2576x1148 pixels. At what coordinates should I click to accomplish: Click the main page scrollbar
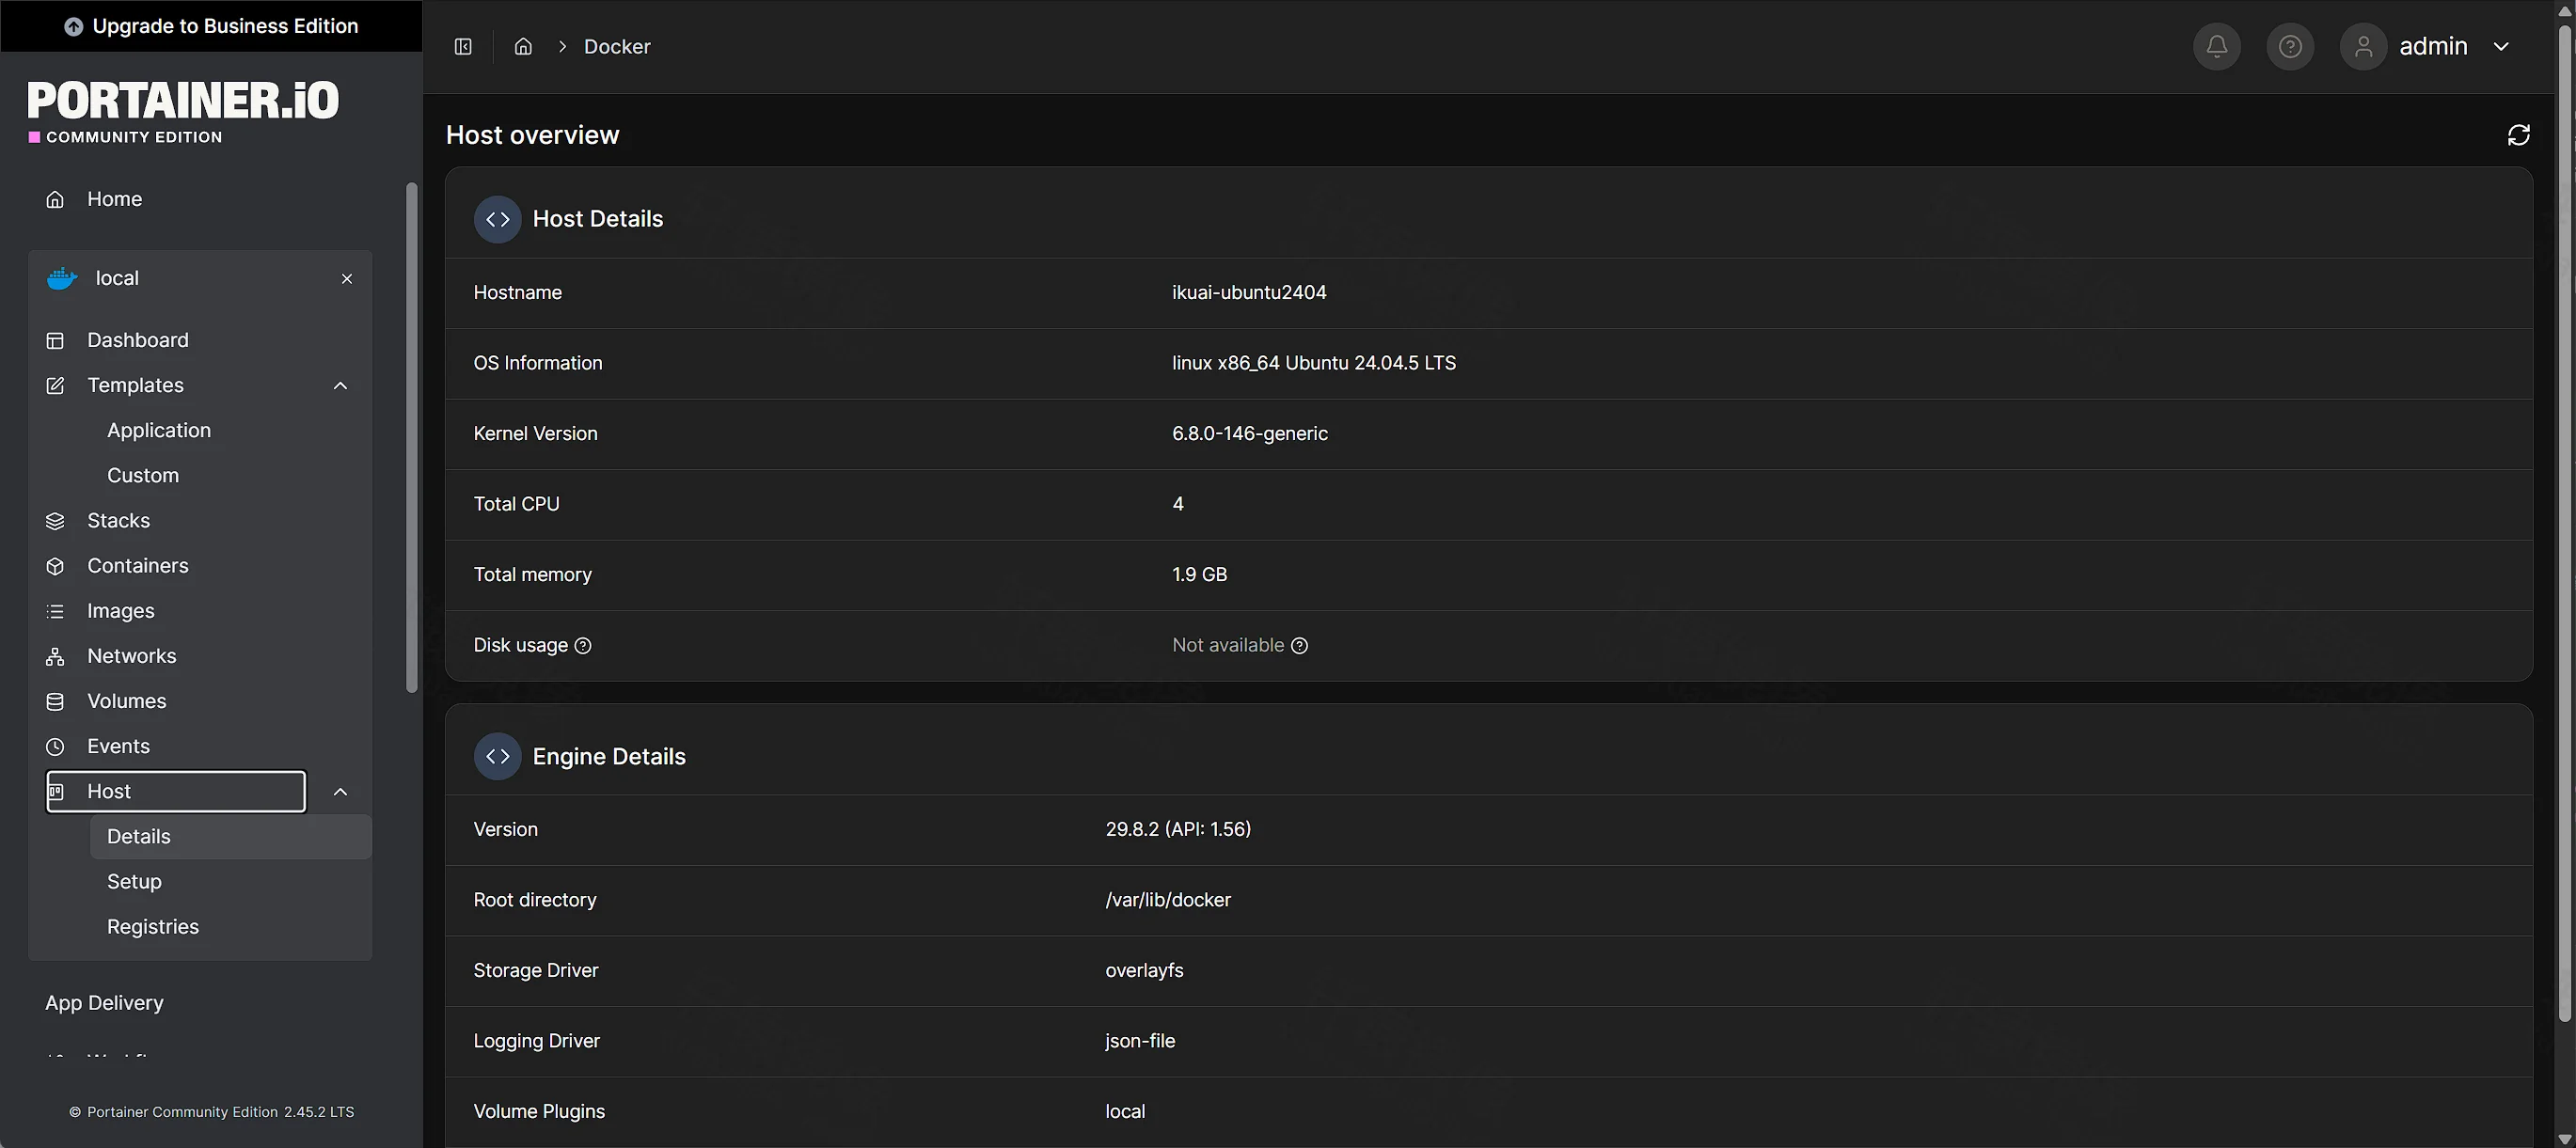[x=2564, y=523]
